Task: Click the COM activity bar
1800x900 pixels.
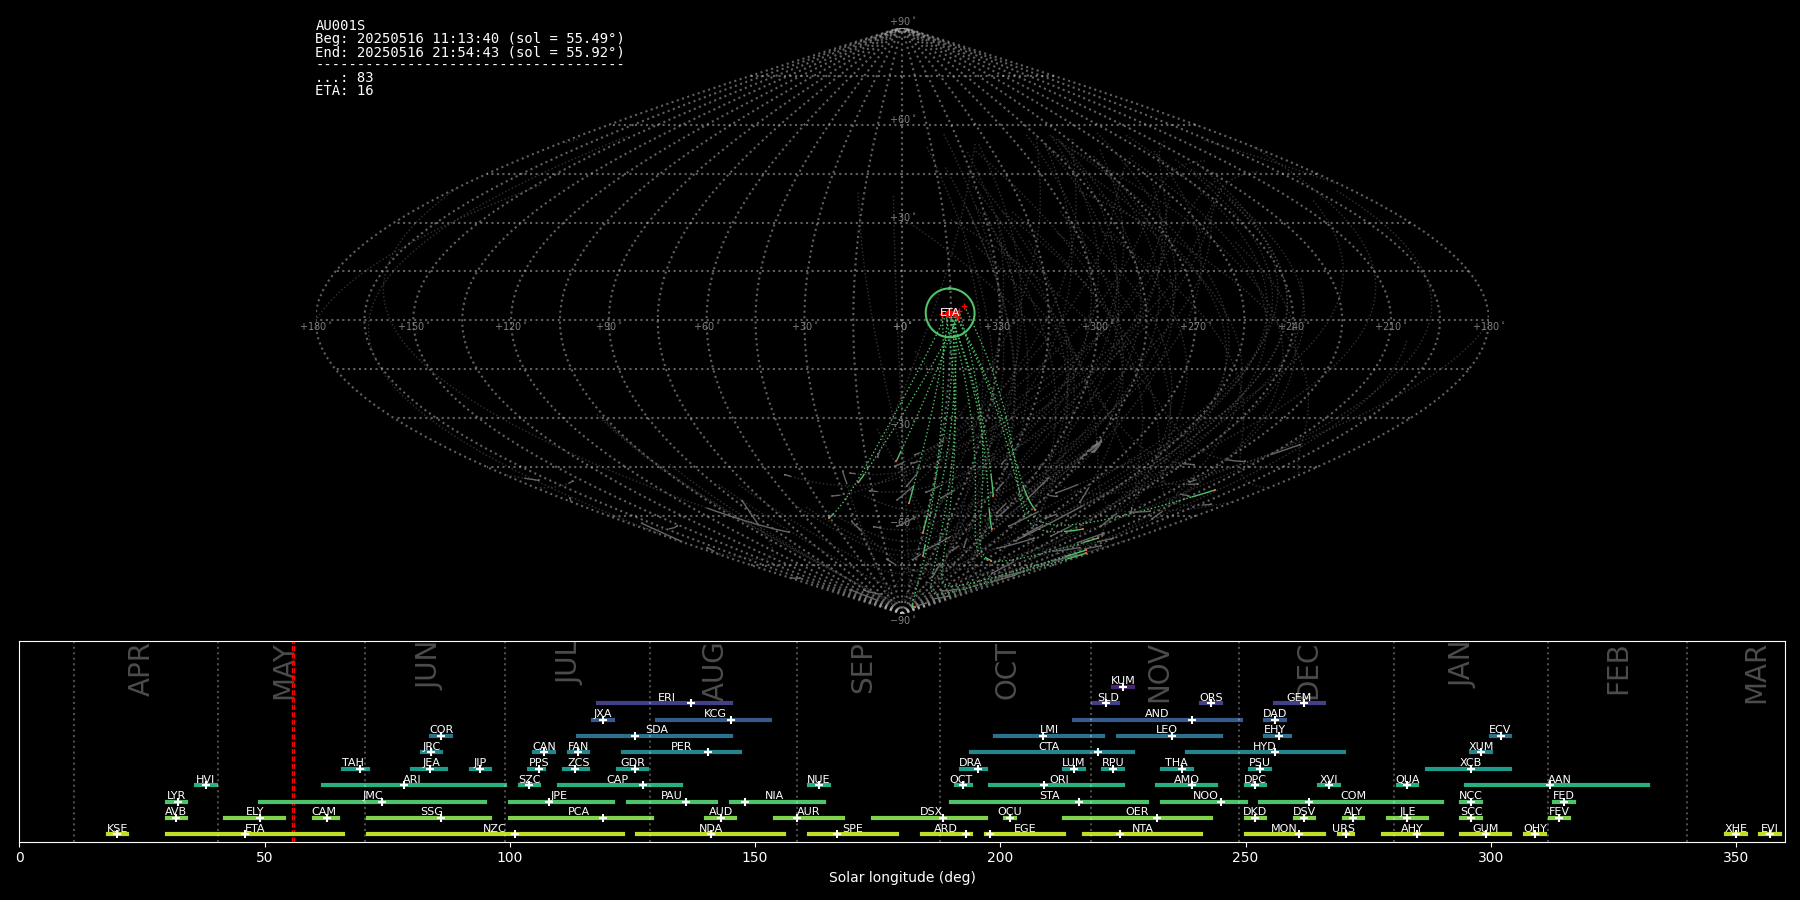Action: (1351, 801)
